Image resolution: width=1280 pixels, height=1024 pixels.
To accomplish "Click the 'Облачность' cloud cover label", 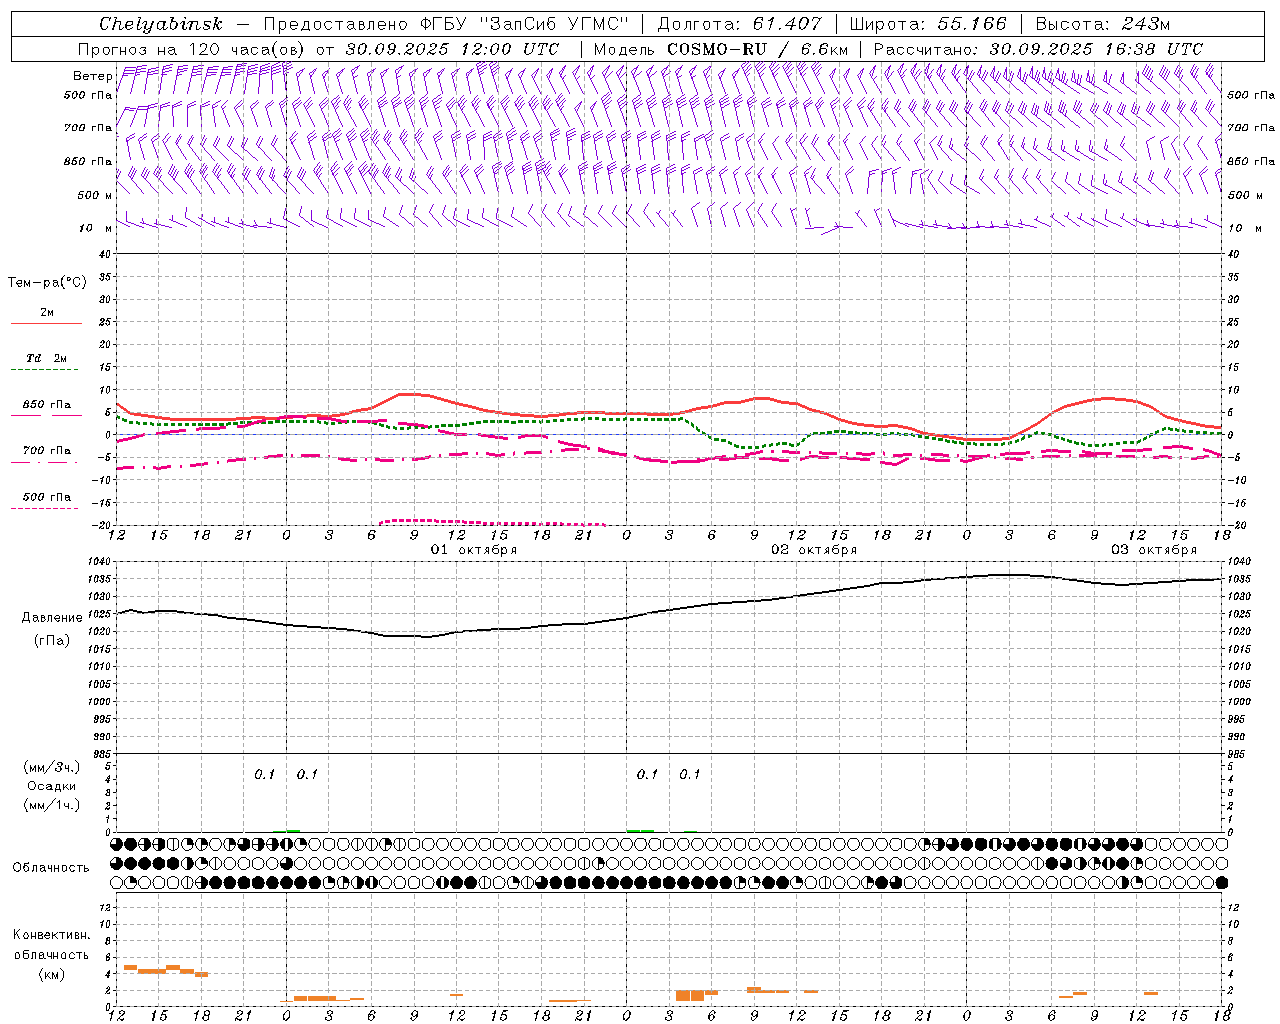I will pos(51,868).
